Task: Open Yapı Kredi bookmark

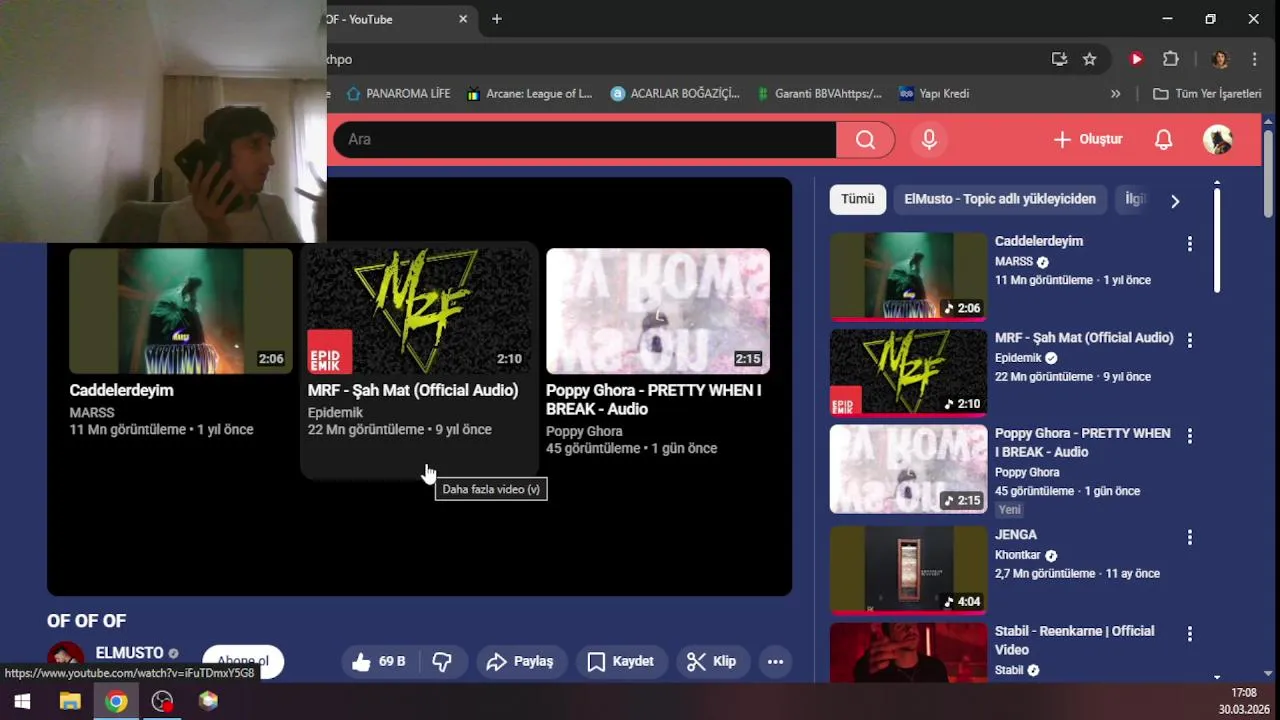Action: click(934, 94)
